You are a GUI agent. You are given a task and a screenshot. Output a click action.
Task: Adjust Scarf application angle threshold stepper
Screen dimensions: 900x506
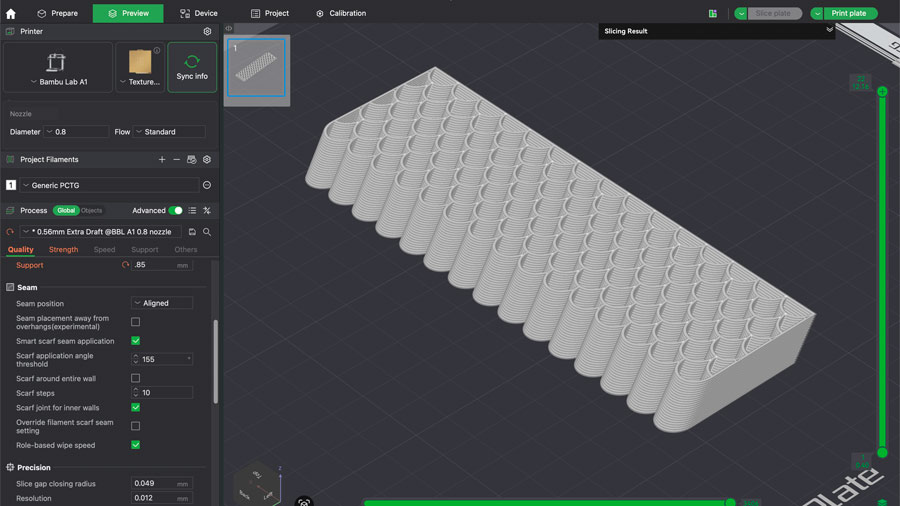tap(135, 359)
